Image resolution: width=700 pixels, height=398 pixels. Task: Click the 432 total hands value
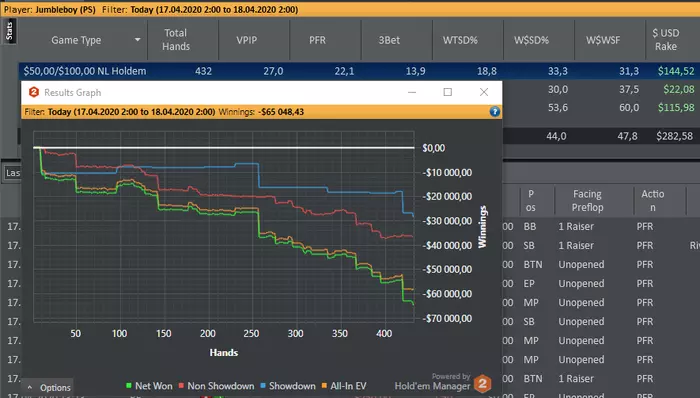(203, 71)
